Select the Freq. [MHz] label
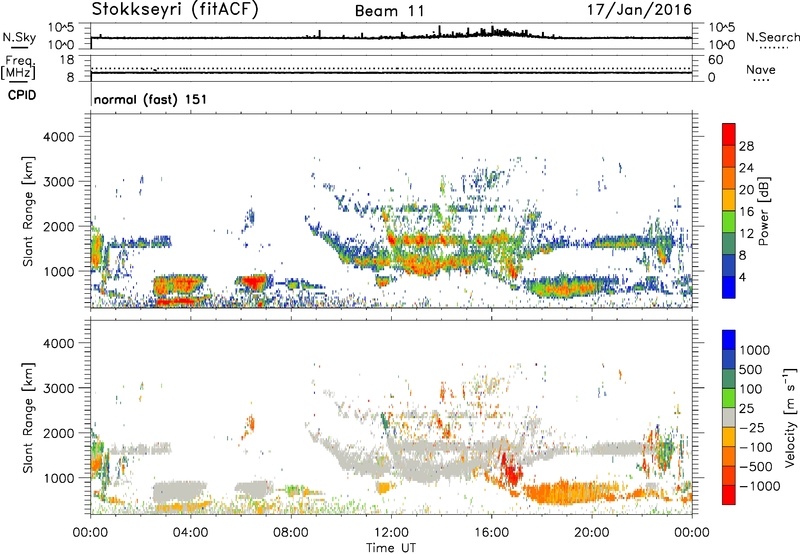Screen dimensions: 800x554 18,67
